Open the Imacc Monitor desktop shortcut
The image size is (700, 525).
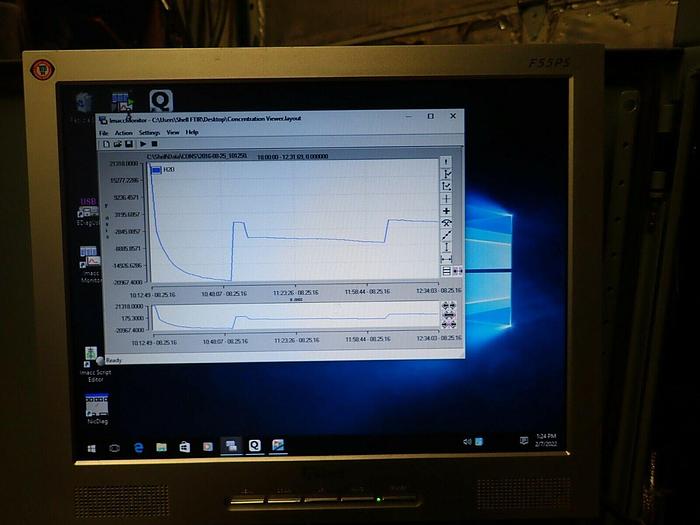pos(91,263)
